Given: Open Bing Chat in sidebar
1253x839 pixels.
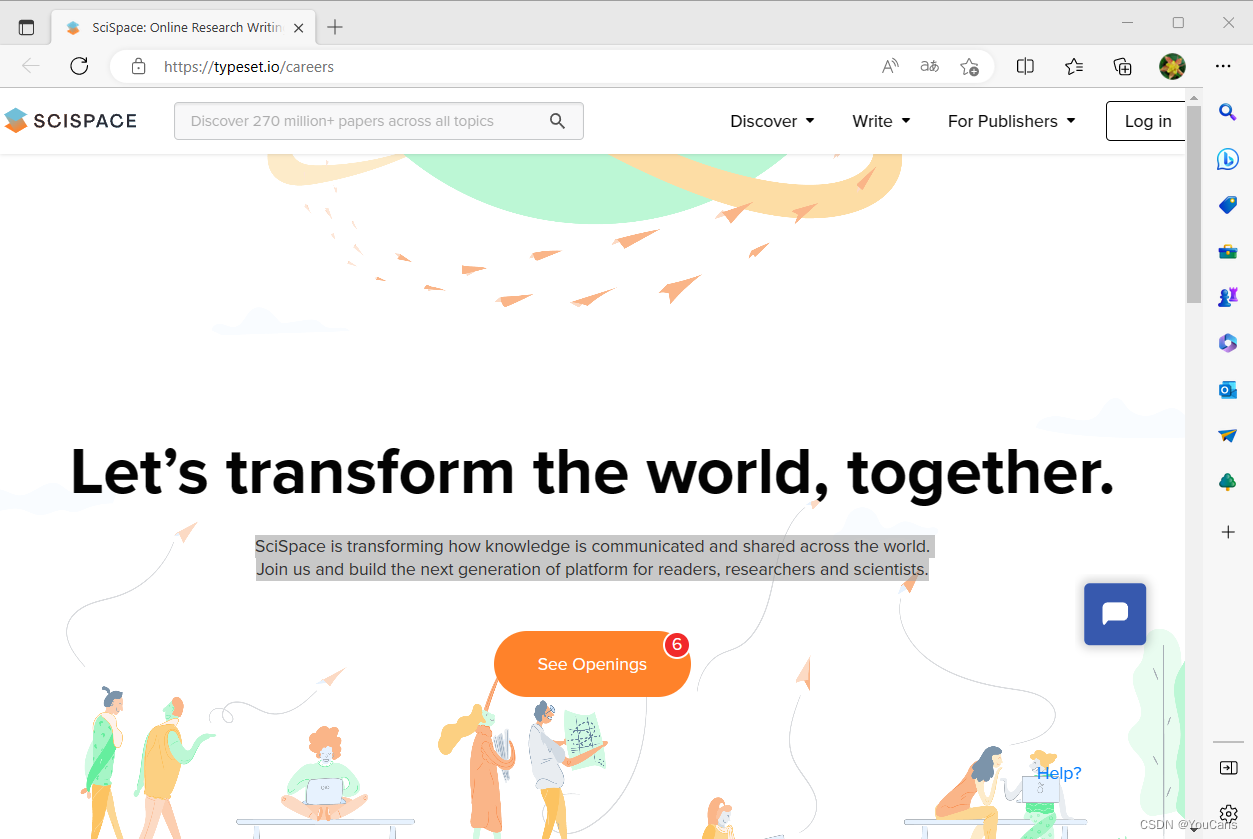Looking at the screenshot, I should pos(1228,158).
